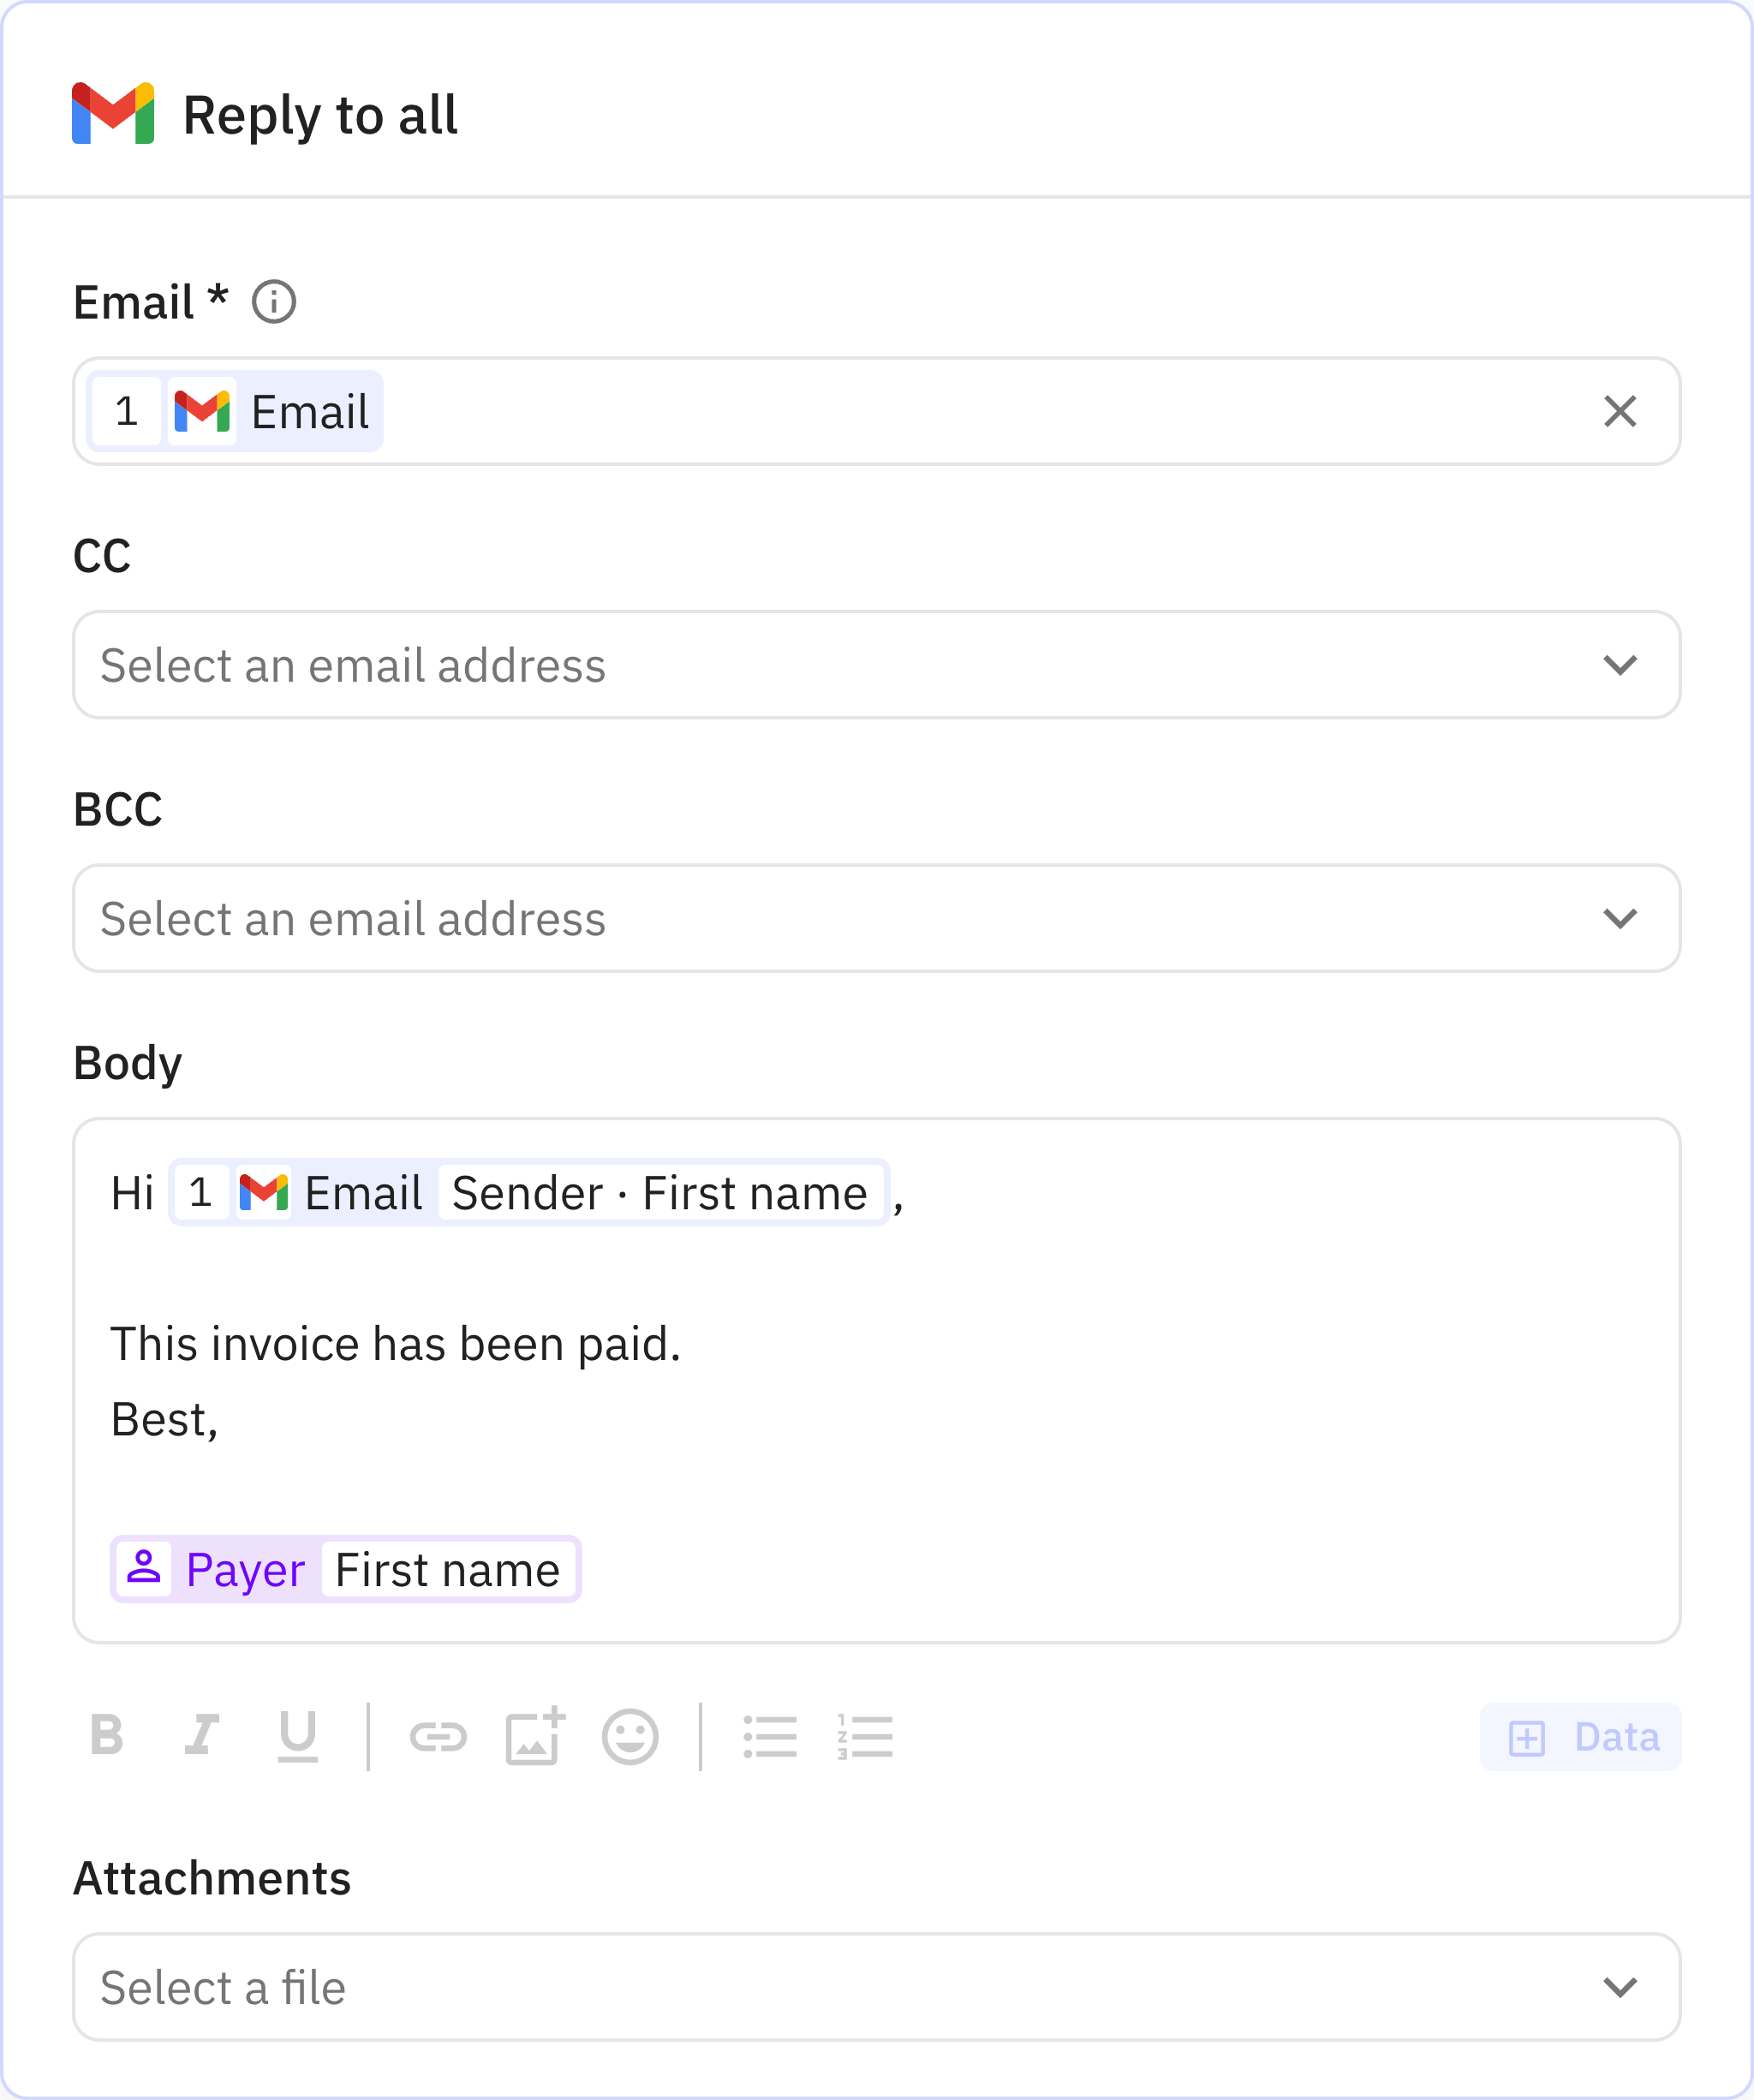This screenshot has width=1754, height=2100.
Task: Toggle bold formatting in the body toolbar
Action: 109,1735
